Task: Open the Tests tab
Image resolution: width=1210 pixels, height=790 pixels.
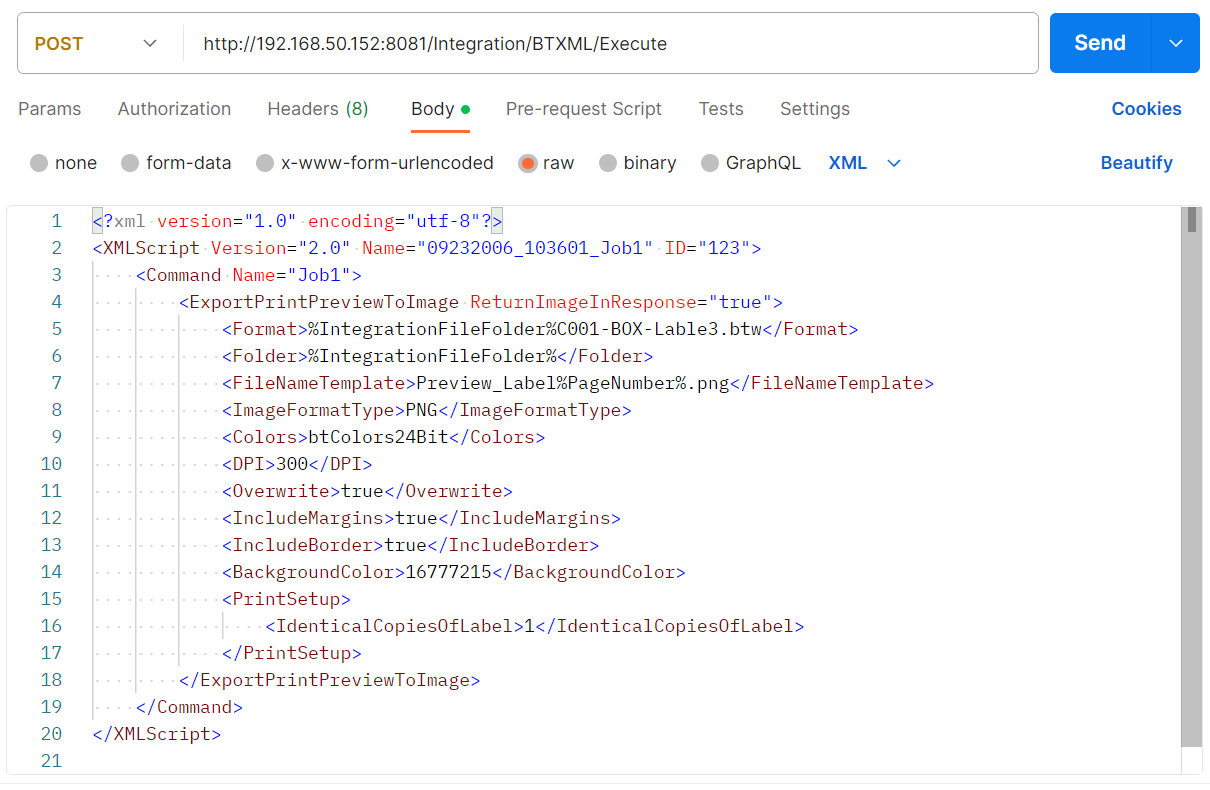Action: tap(721, 109)
